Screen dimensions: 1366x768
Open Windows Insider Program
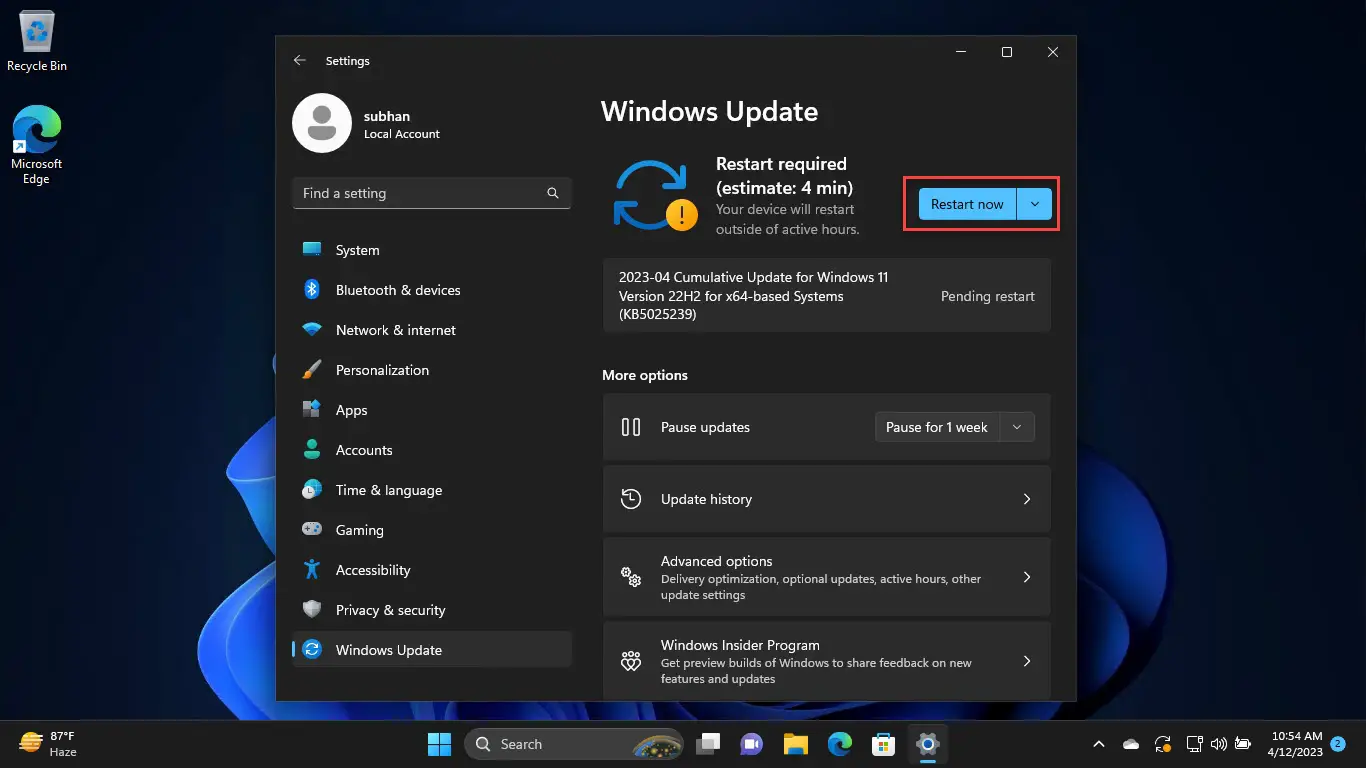(827, 661)
